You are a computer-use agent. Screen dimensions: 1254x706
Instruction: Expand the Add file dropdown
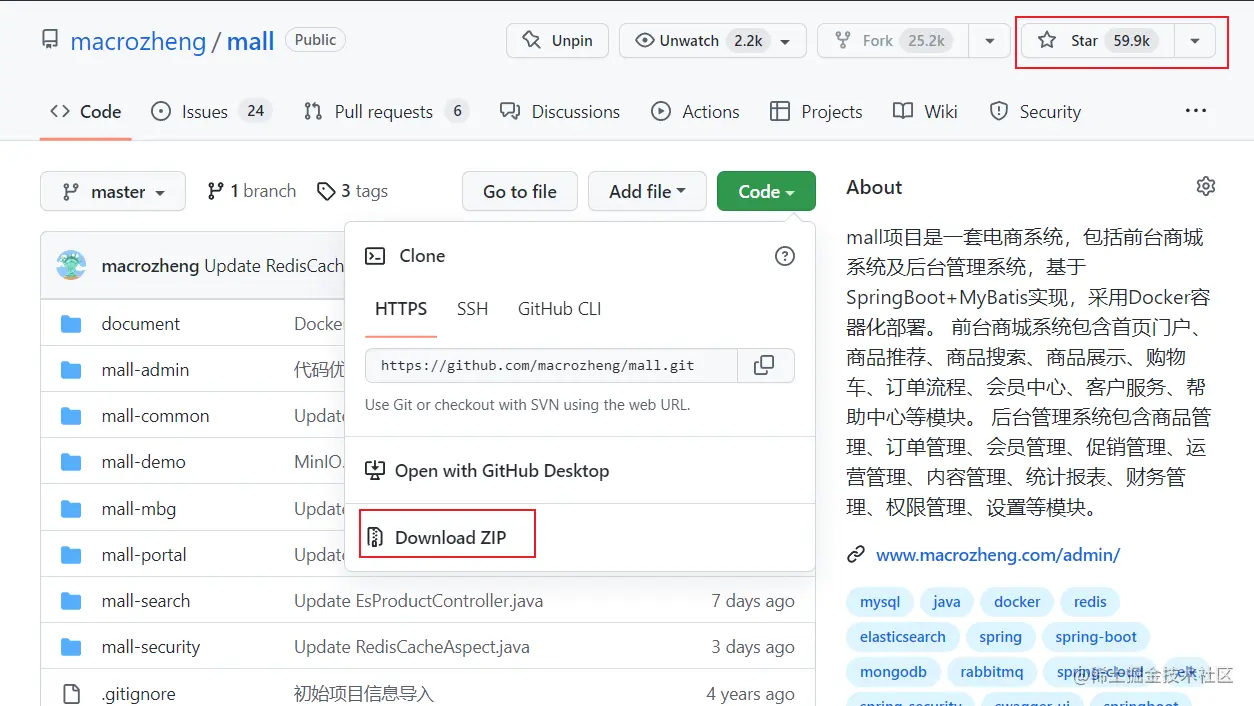point(647,191)
